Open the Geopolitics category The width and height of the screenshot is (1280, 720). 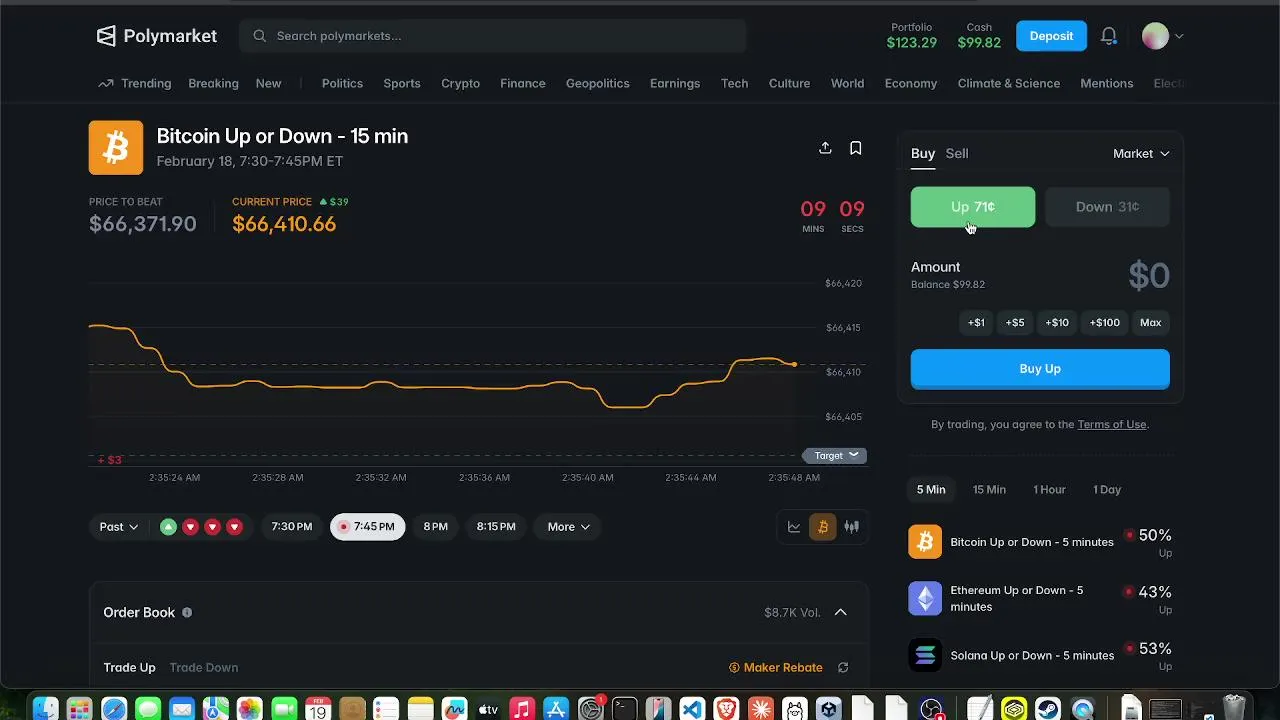pyautogui.click(x=598, y=83)
